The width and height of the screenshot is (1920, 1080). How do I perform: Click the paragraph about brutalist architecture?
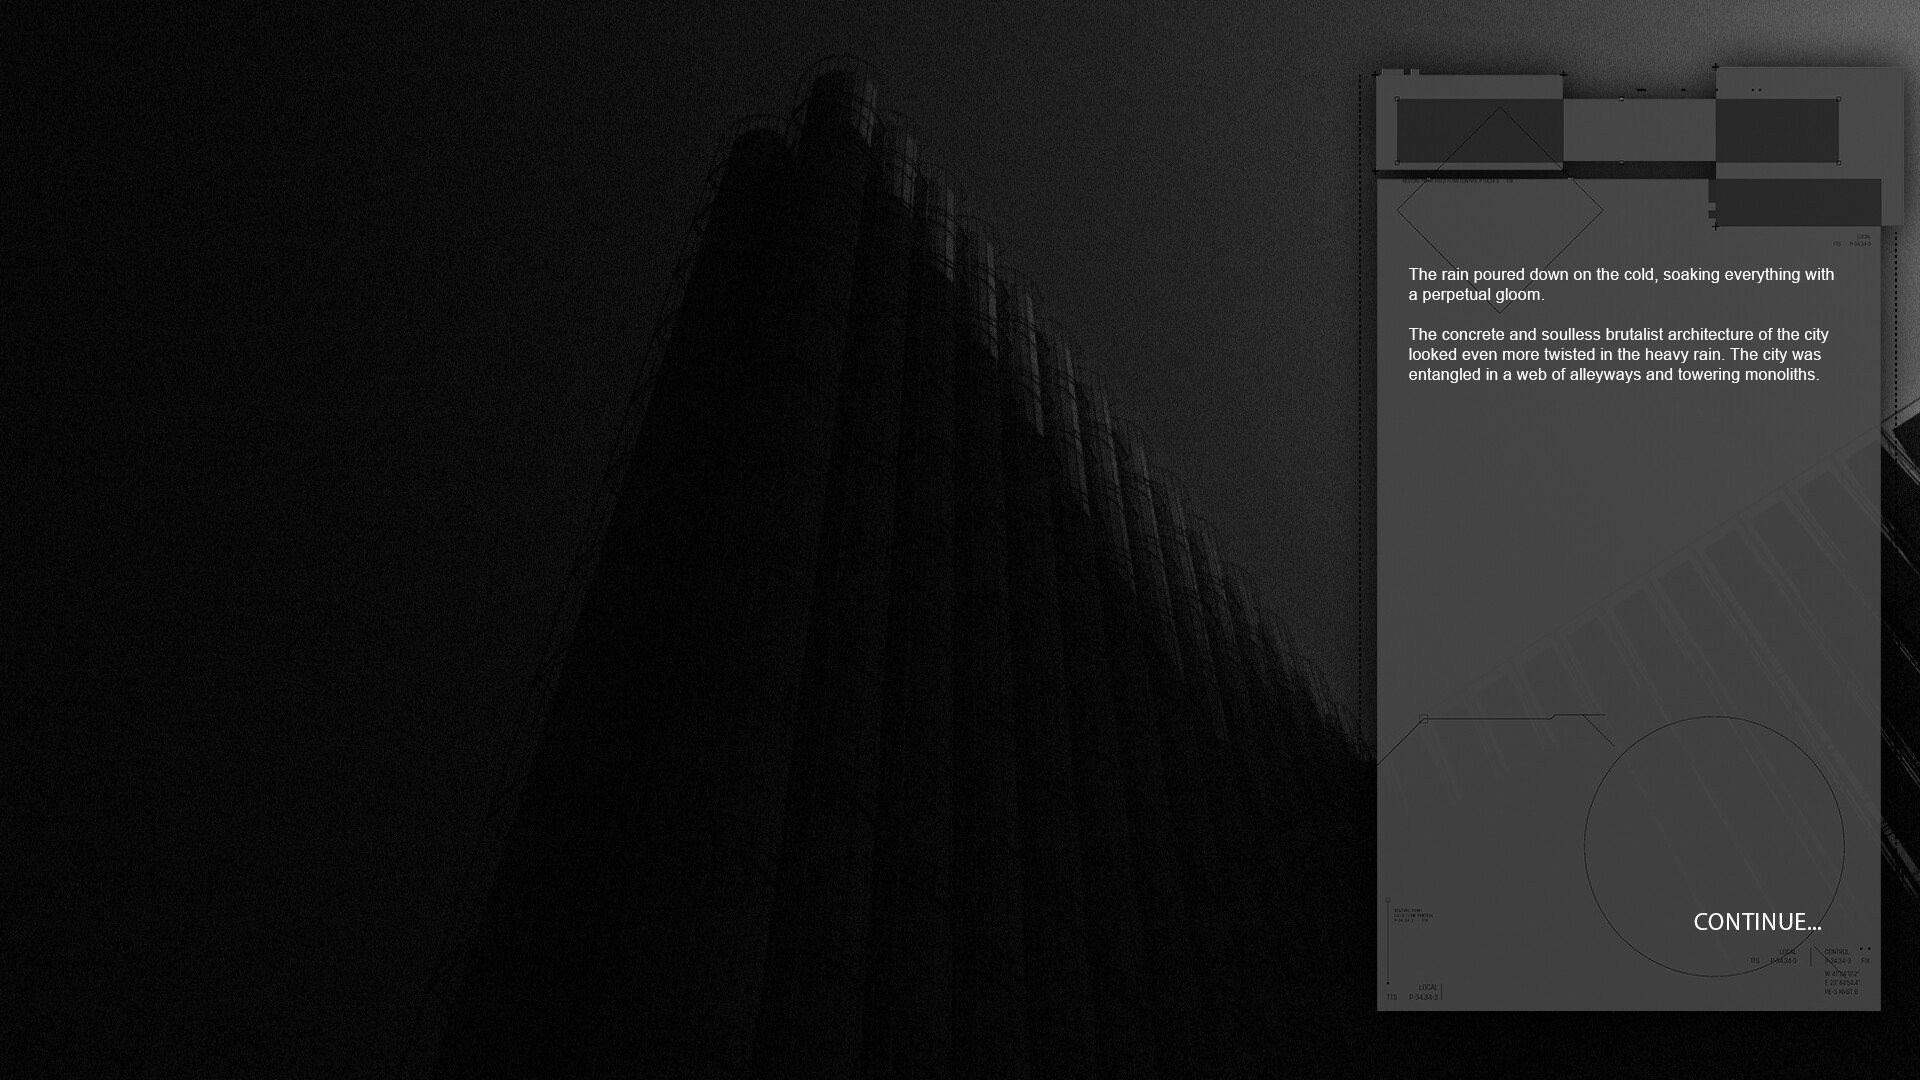pyautogui.click(x=1618, y=354)
